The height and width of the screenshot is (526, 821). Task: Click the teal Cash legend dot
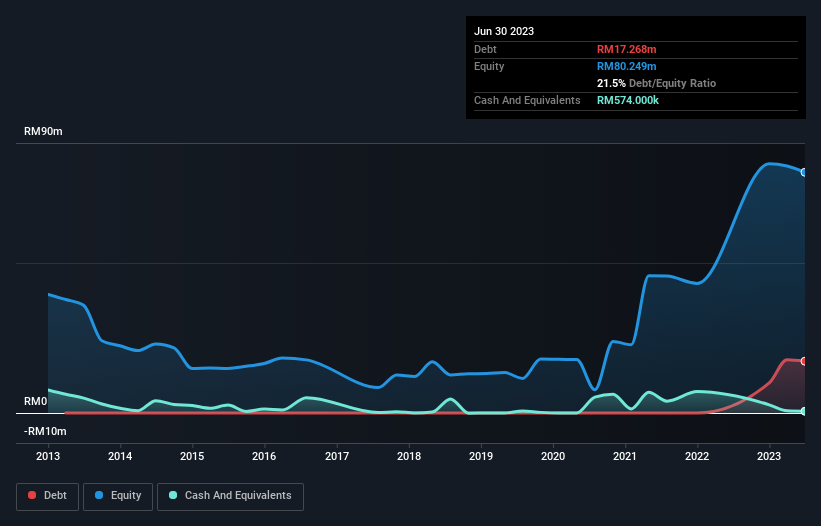174,496
